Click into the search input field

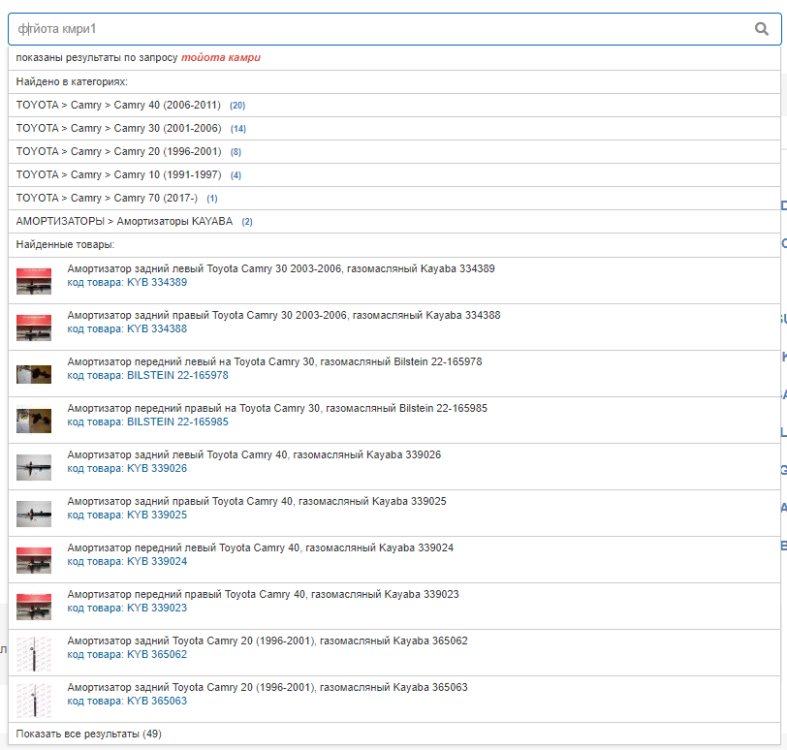[380, 29]
